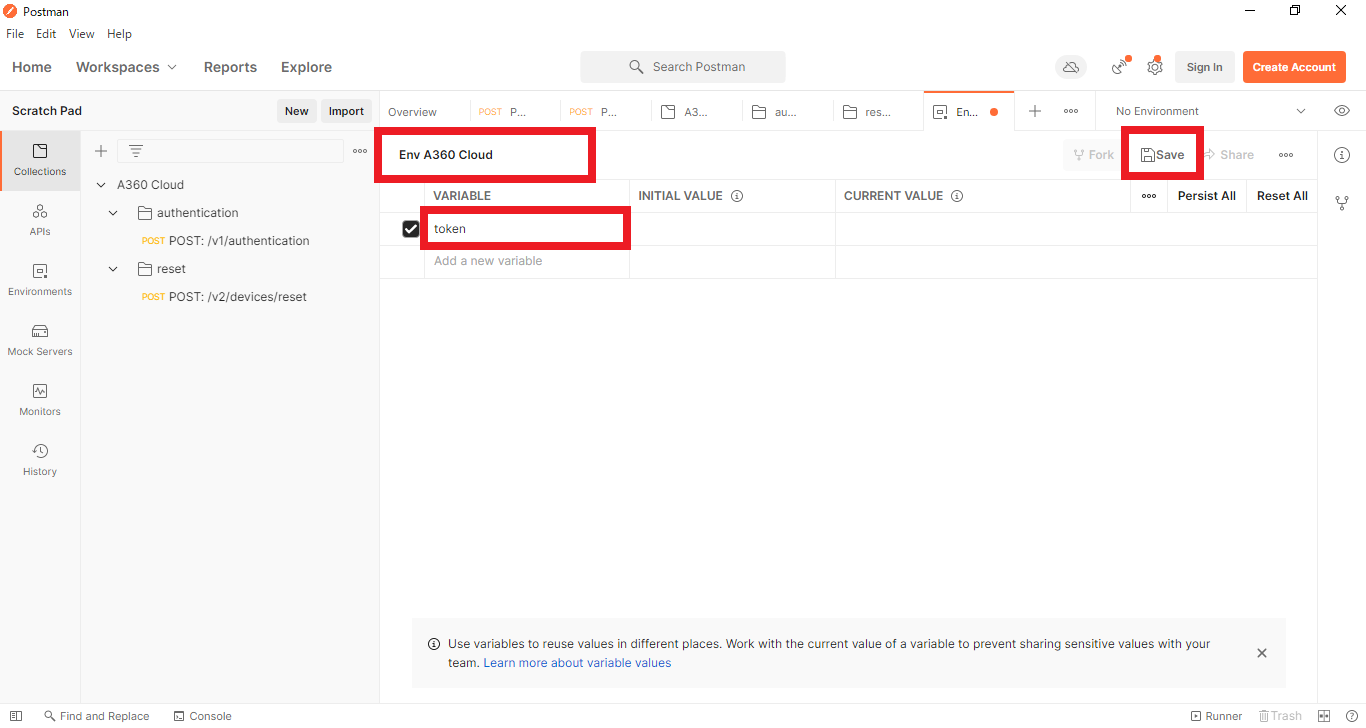1366x728 pixels.
Task: Go to Home in the top navigation
Action: coord(32,67)
